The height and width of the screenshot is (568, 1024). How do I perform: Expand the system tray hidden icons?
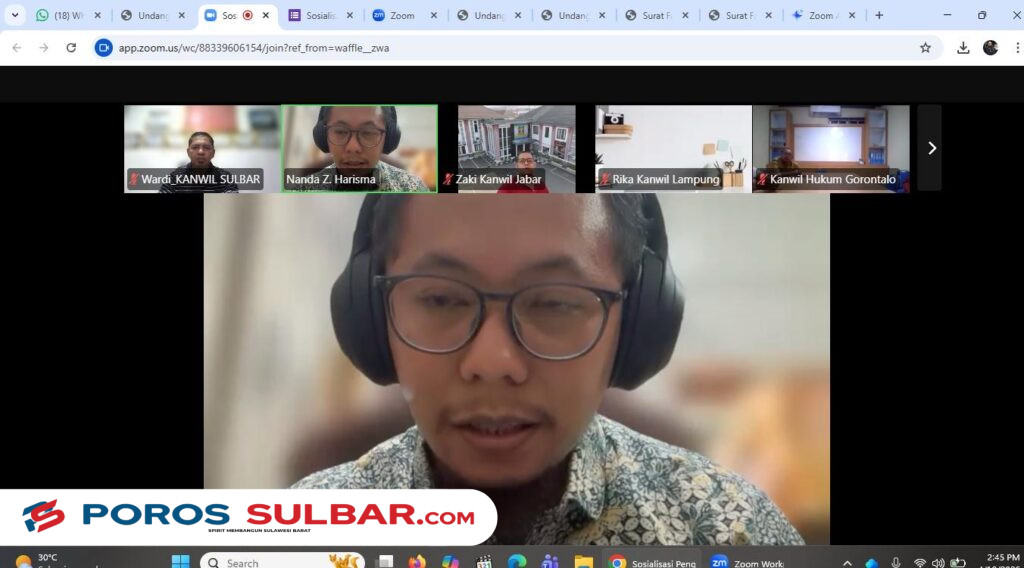[x=847, y=562]
